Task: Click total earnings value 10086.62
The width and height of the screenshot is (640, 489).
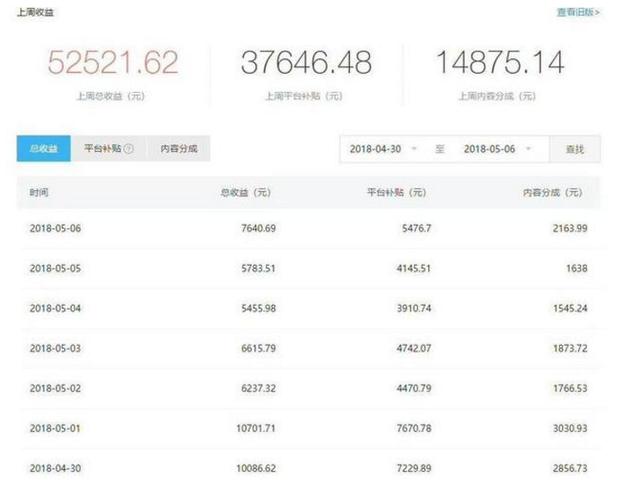Action: (256, 468)
